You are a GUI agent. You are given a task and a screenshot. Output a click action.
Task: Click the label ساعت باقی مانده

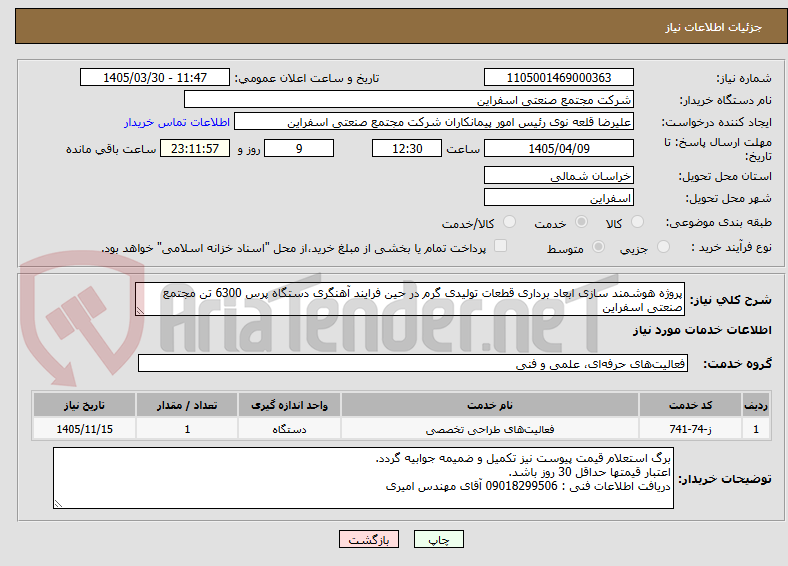point(111,149)
